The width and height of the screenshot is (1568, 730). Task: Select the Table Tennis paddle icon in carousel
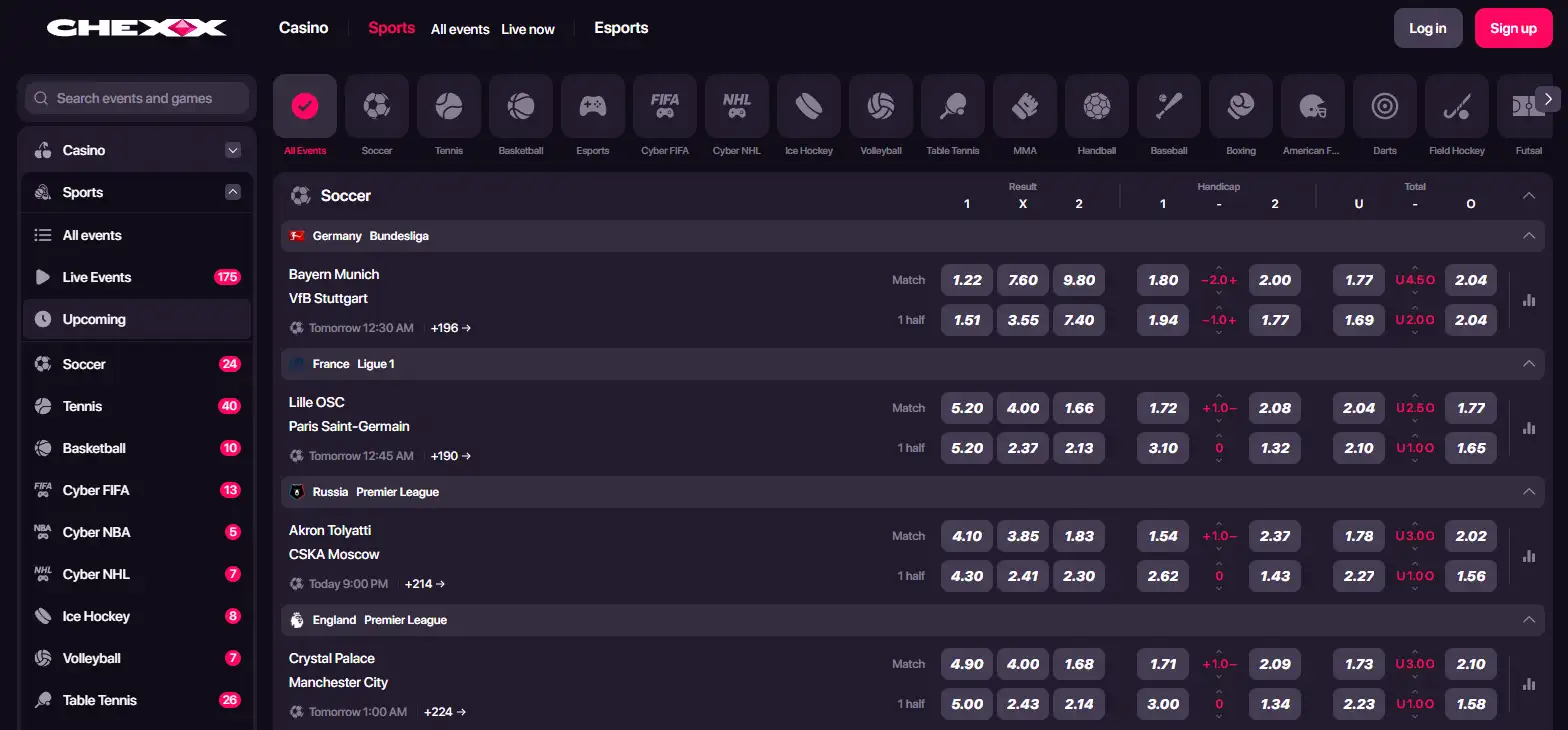coord(953,106)
